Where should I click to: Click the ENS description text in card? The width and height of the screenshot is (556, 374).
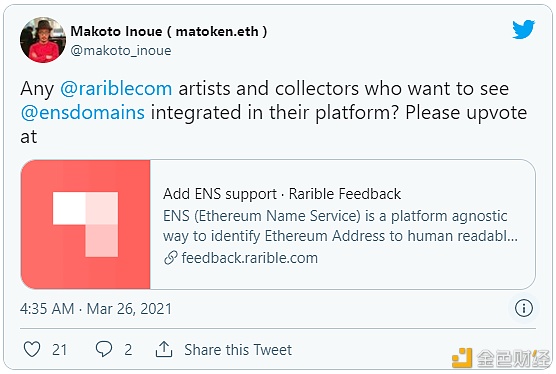[x=340, y=226]
